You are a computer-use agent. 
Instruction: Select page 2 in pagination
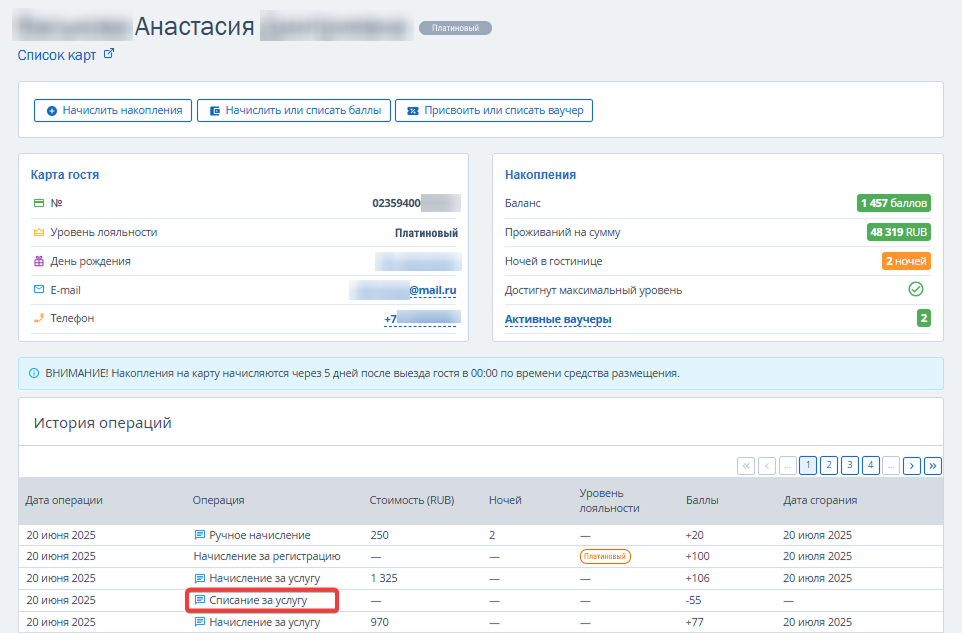pyautogui.click(x=829, y=466)
